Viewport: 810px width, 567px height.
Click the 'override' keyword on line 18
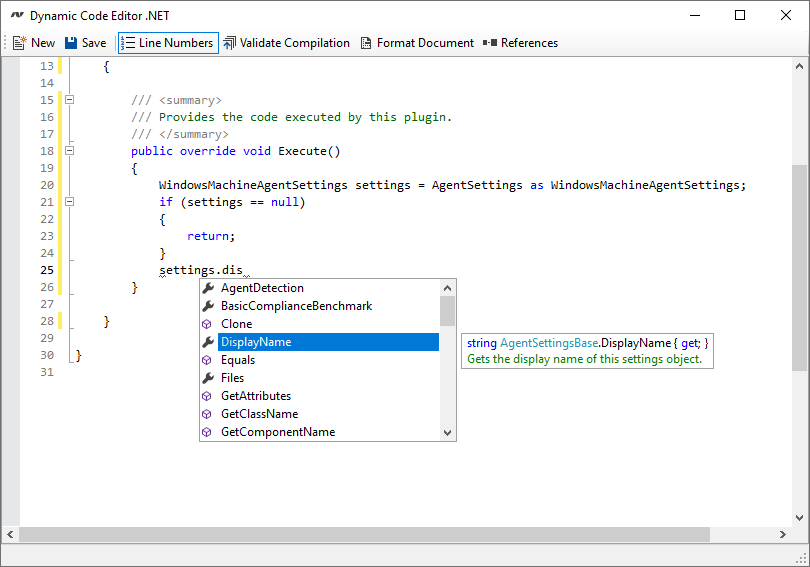point(208,151)
